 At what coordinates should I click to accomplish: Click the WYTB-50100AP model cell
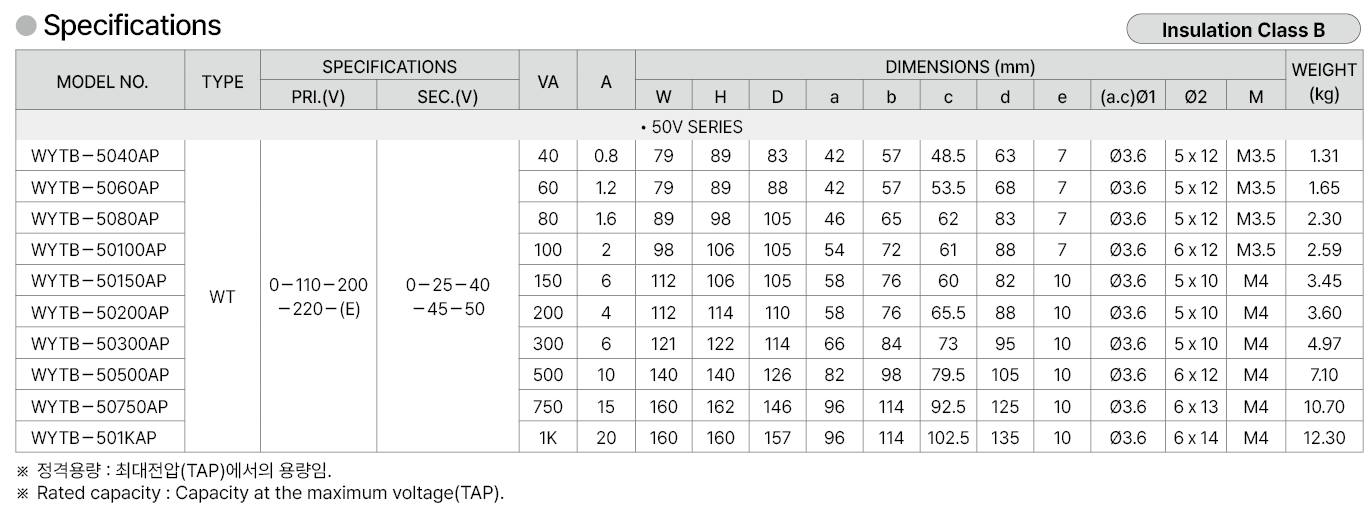(99, 250)
